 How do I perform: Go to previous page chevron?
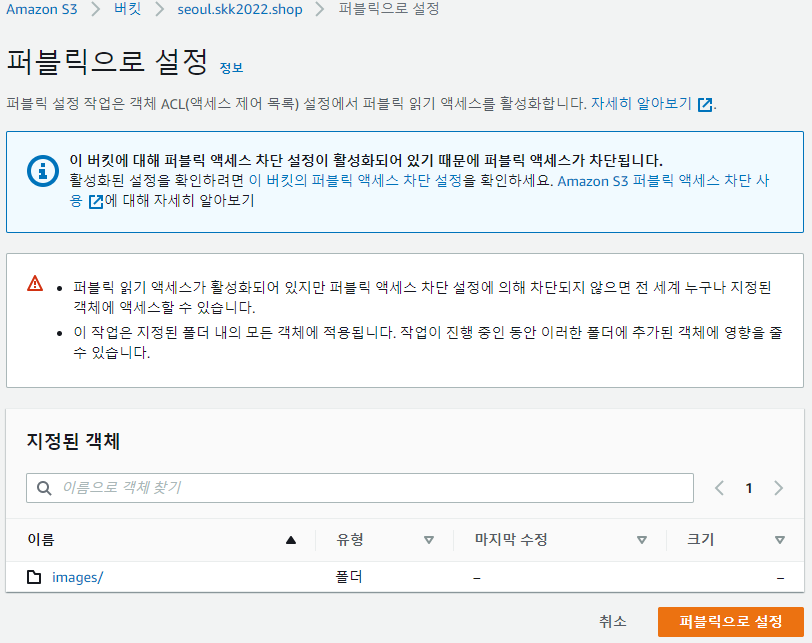pos(719,488)
